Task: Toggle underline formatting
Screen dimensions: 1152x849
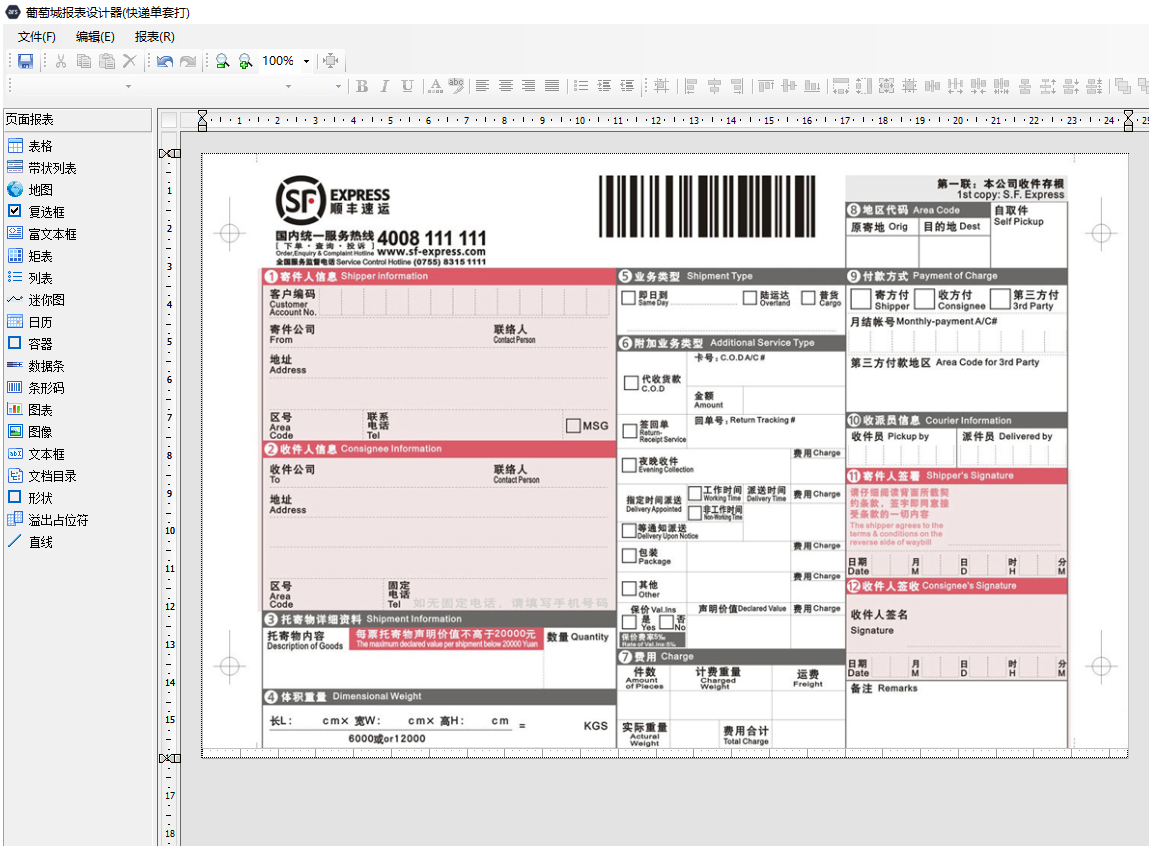Action: click(407, 86)
